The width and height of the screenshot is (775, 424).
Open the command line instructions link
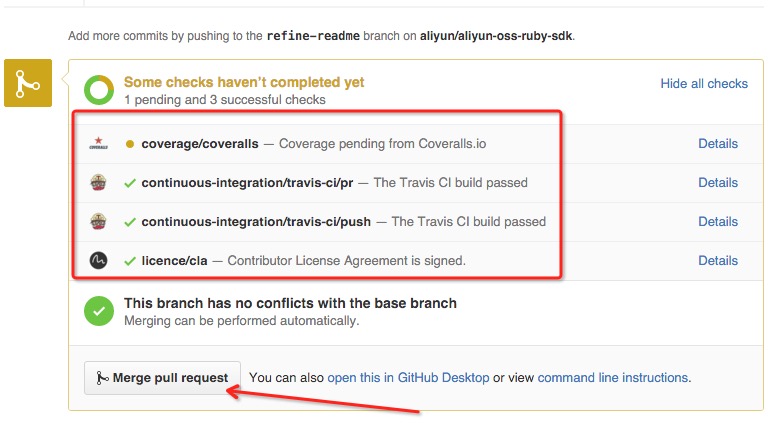point(612,378)
